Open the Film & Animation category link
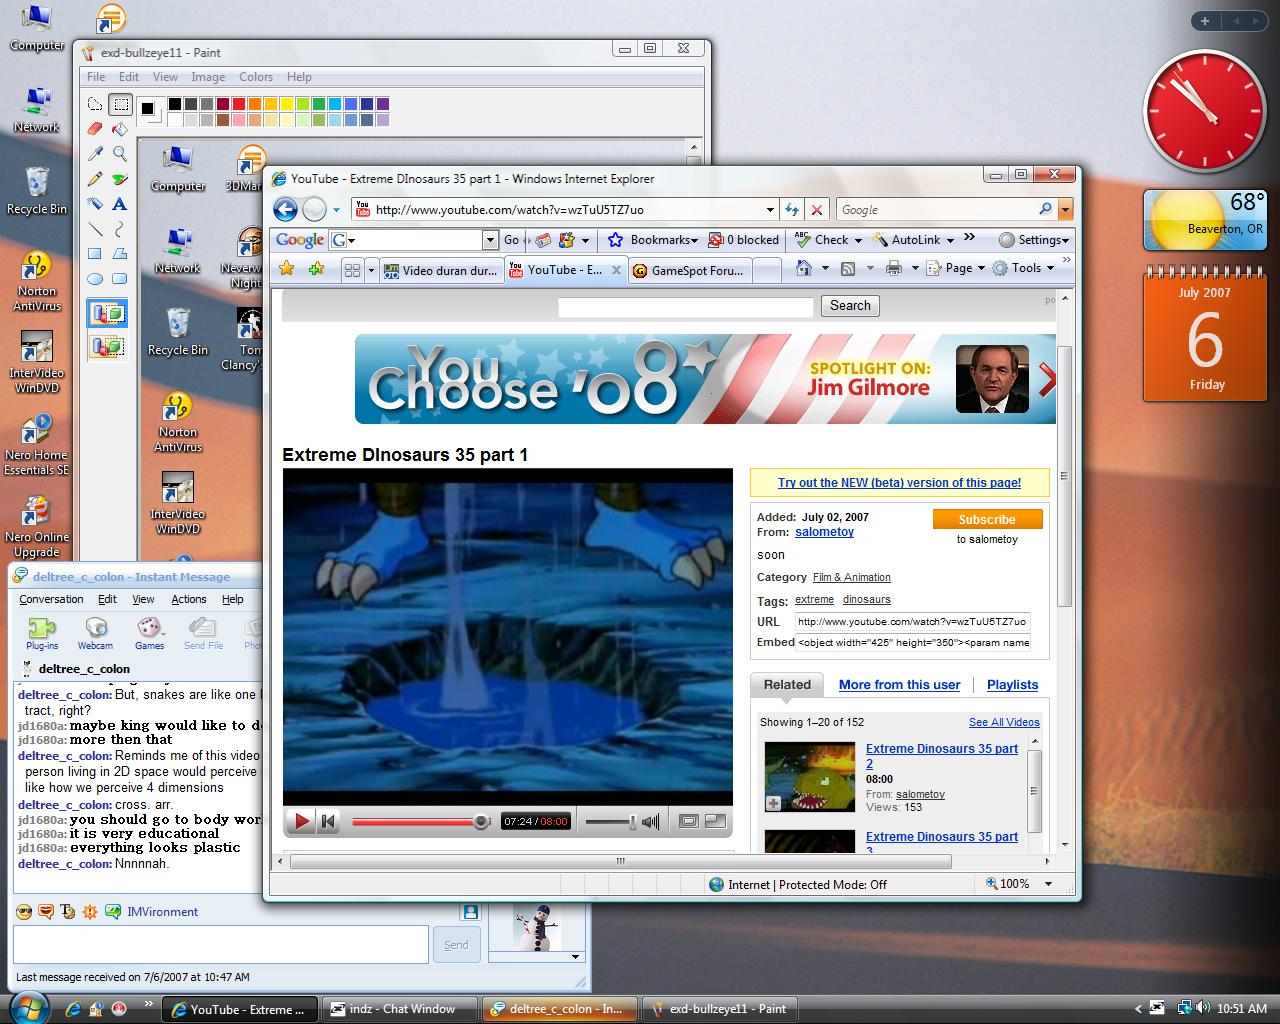Image resolution: width=1280 pixels, height=1024 pixels. click(x=851, y=577)
